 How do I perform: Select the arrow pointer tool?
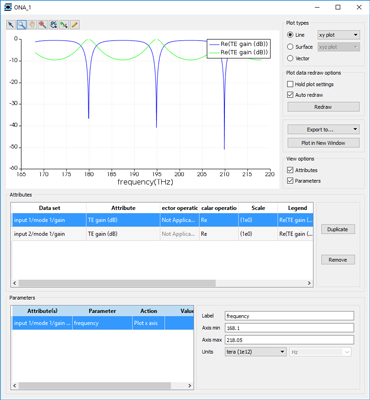pyautogui.click(x=11, y=25)
